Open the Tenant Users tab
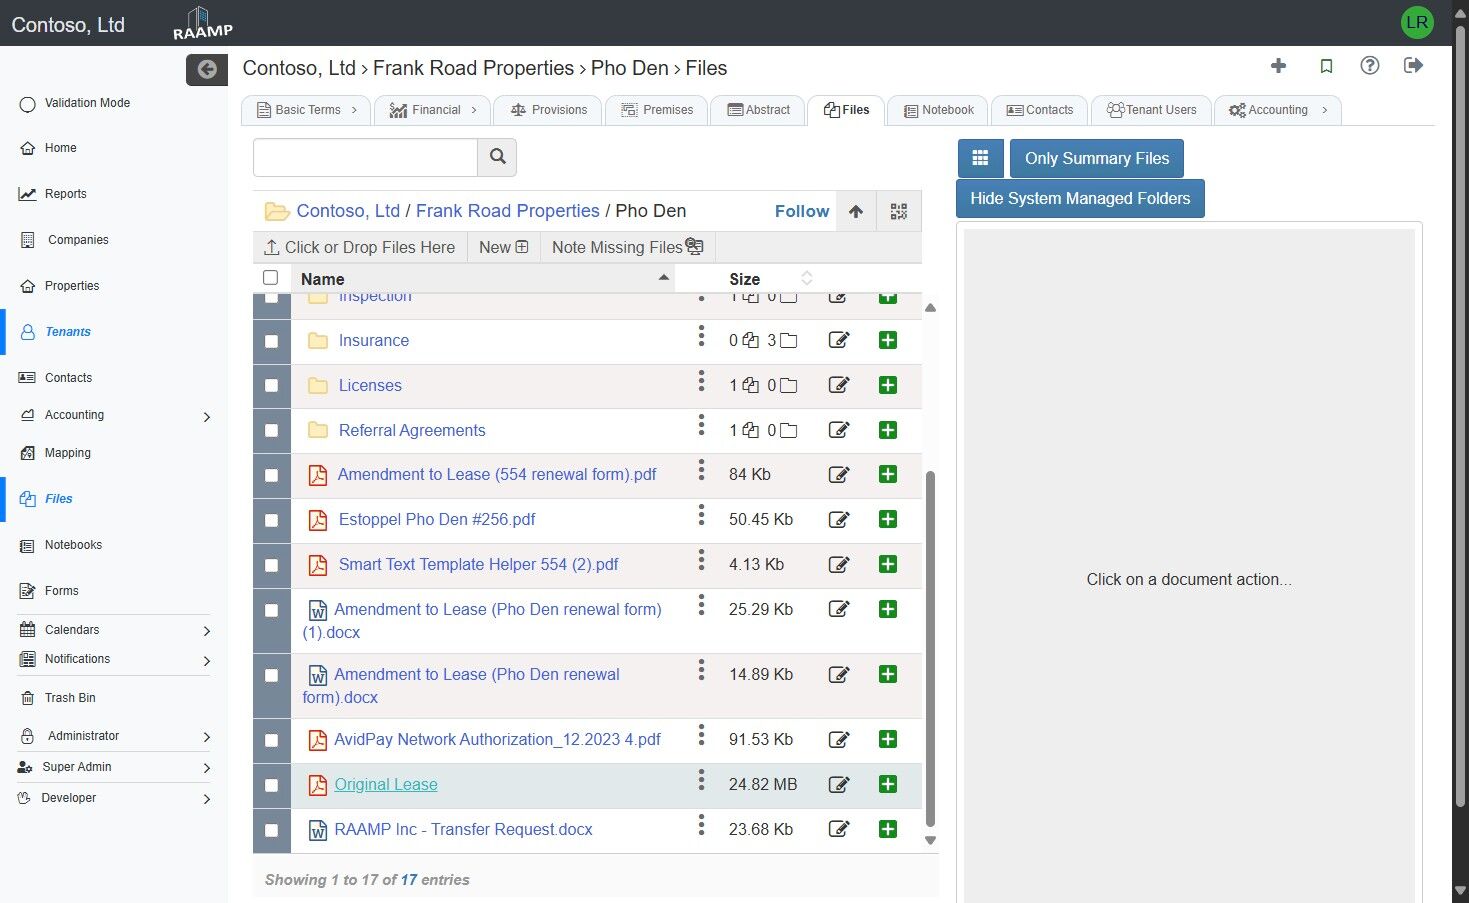 (1151, 110)
